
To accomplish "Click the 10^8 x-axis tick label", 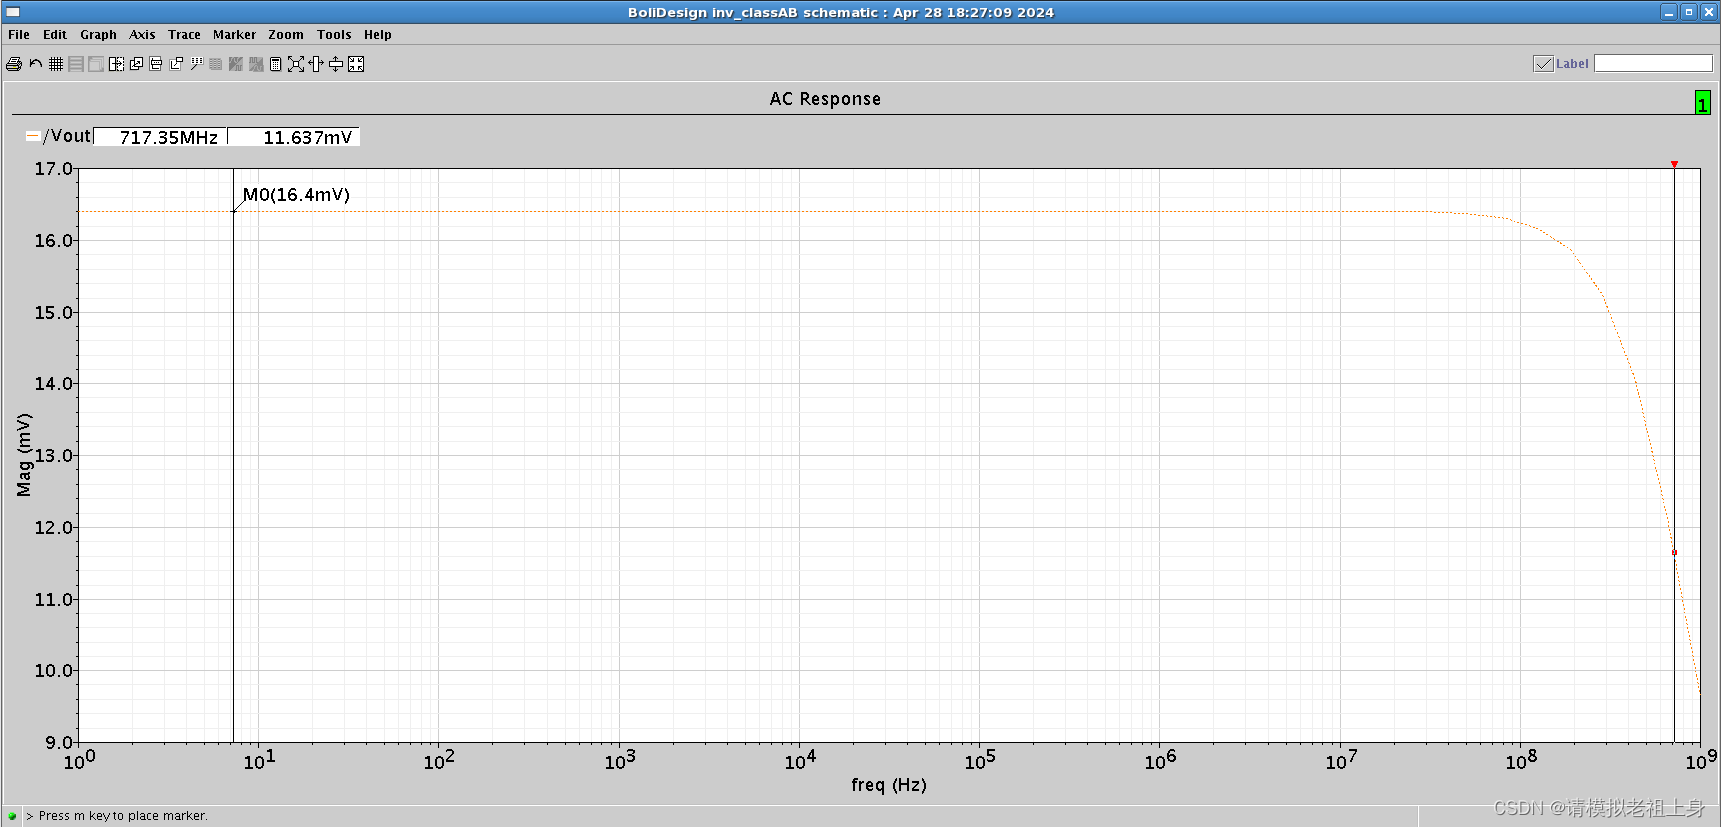I will pos(1521,761).
